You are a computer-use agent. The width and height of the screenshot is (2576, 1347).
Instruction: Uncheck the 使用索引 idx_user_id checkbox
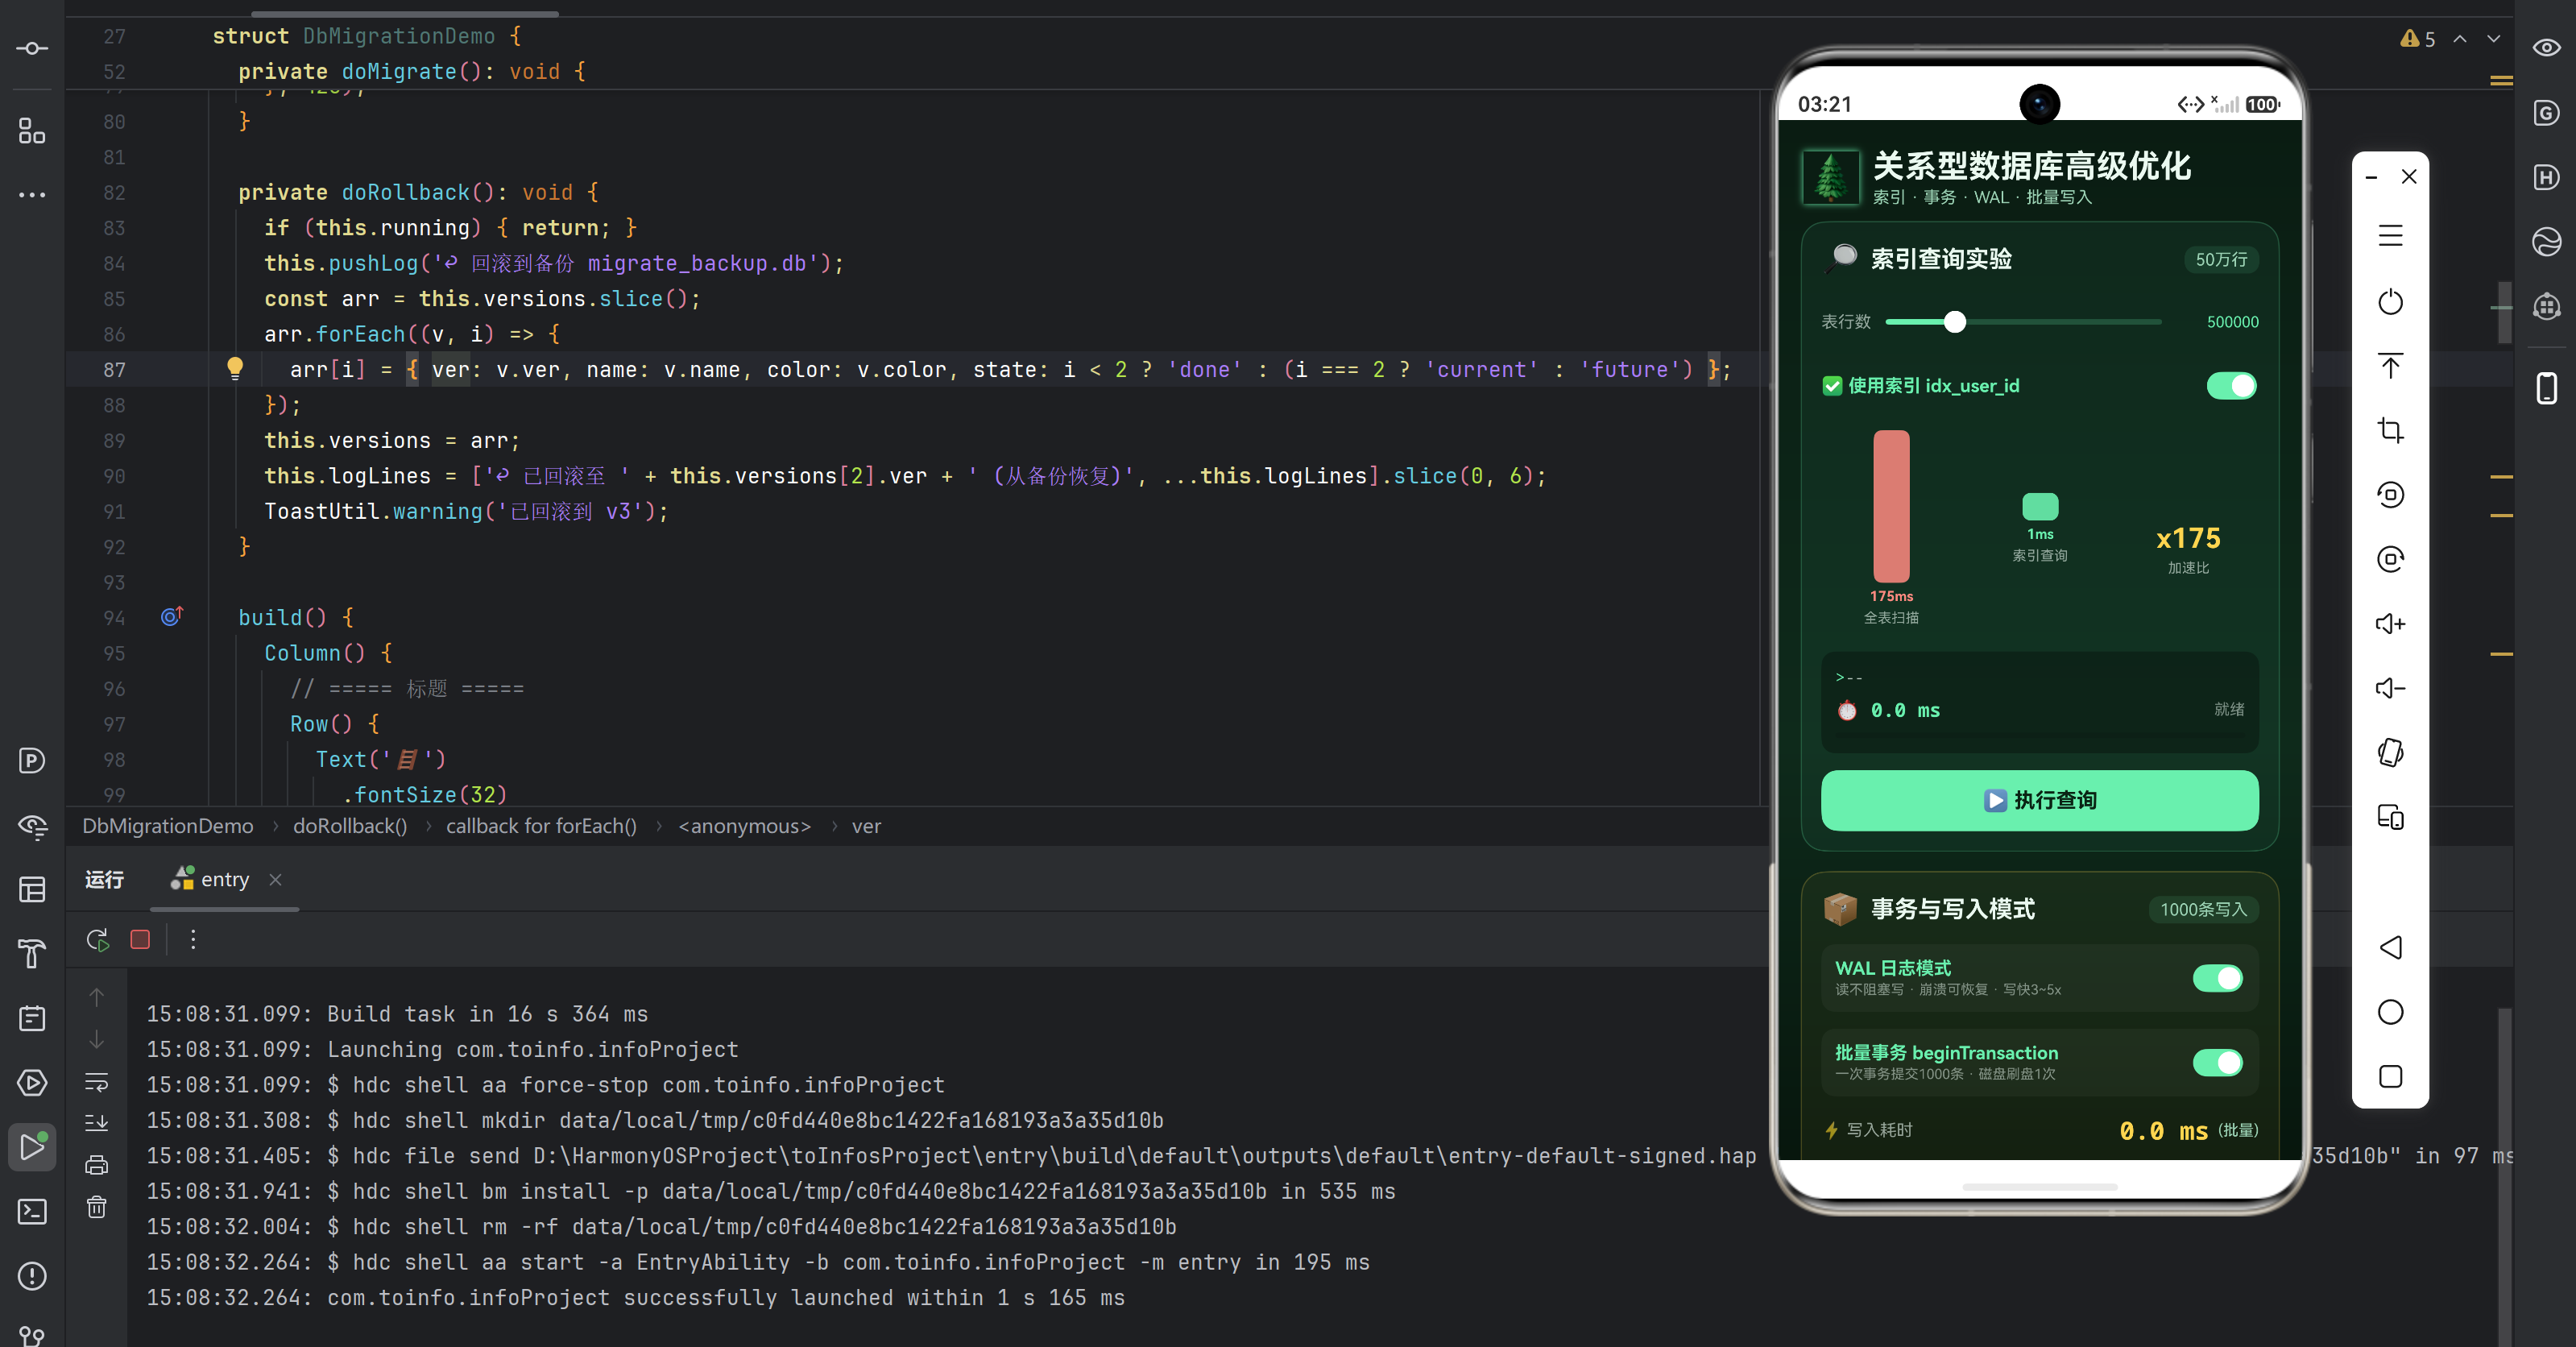[x=1832, y=386]
